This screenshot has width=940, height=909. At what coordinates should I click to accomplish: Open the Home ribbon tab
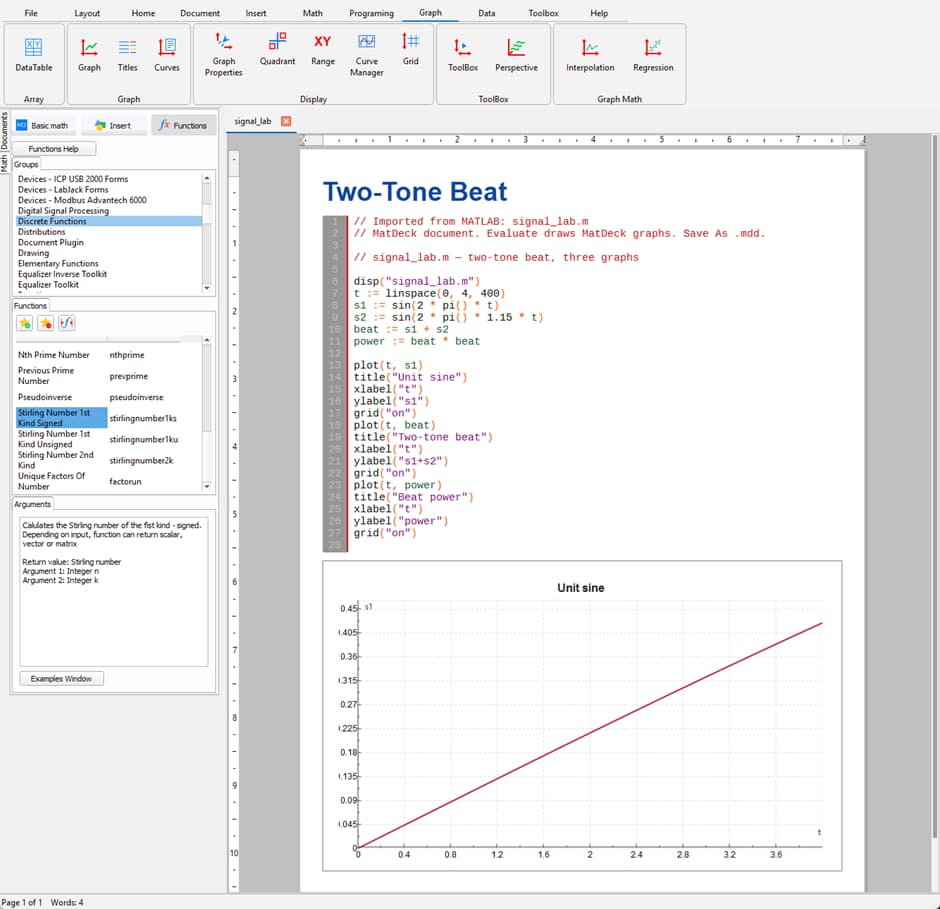click(143, 13)
